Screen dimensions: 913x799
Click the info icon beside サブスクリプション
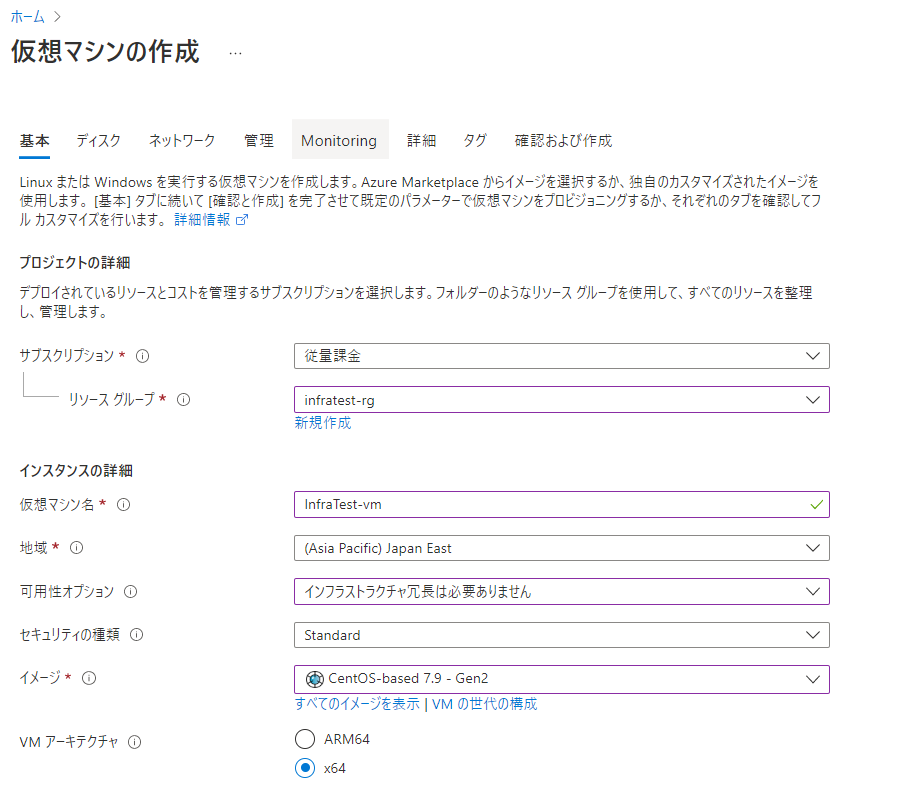143,356
